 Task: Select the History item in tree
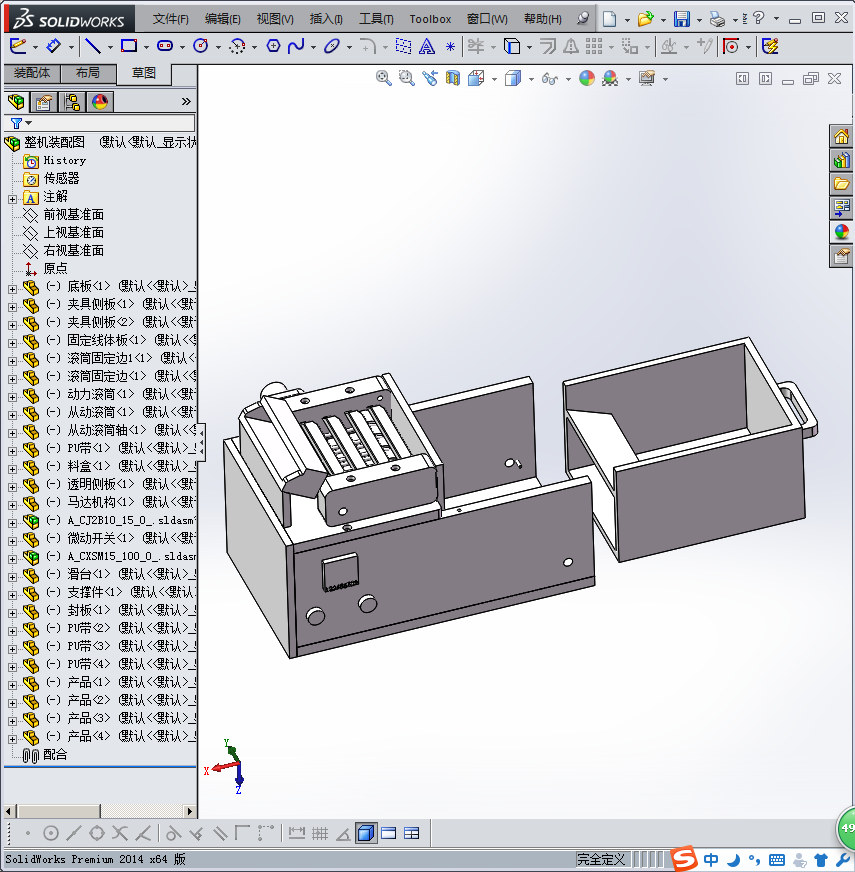click(x=65, y=161)
